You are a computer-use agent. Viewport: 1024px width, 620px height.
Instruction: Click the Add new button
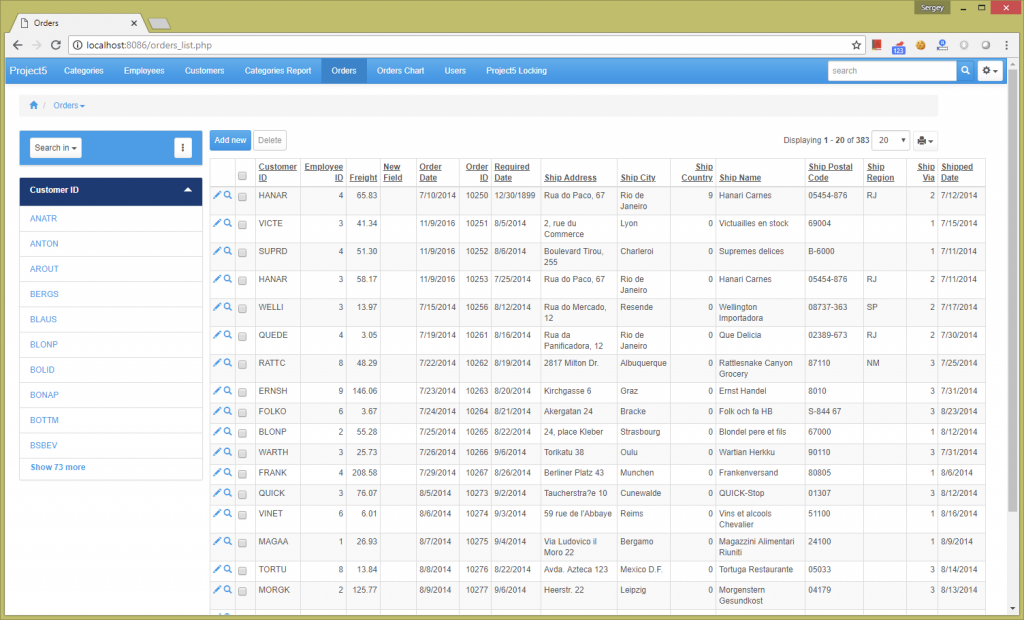[229, 140]
